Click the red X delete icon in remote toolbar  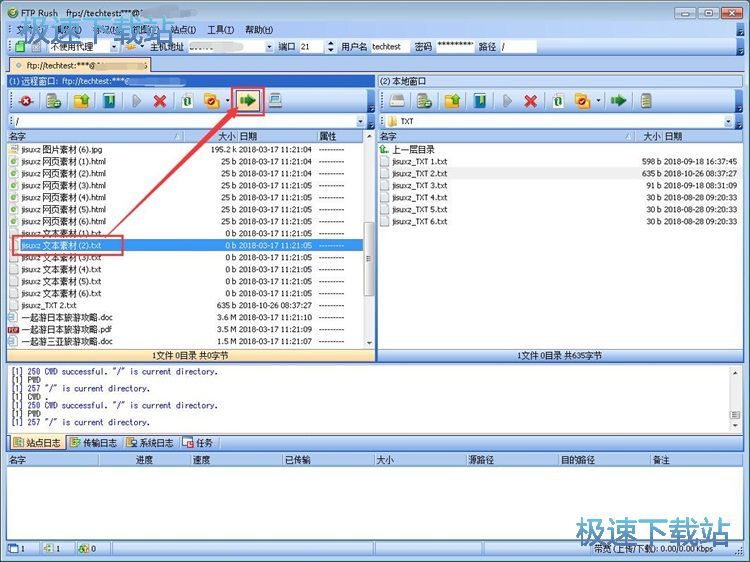pyautogui.click(x=160, y=101)
